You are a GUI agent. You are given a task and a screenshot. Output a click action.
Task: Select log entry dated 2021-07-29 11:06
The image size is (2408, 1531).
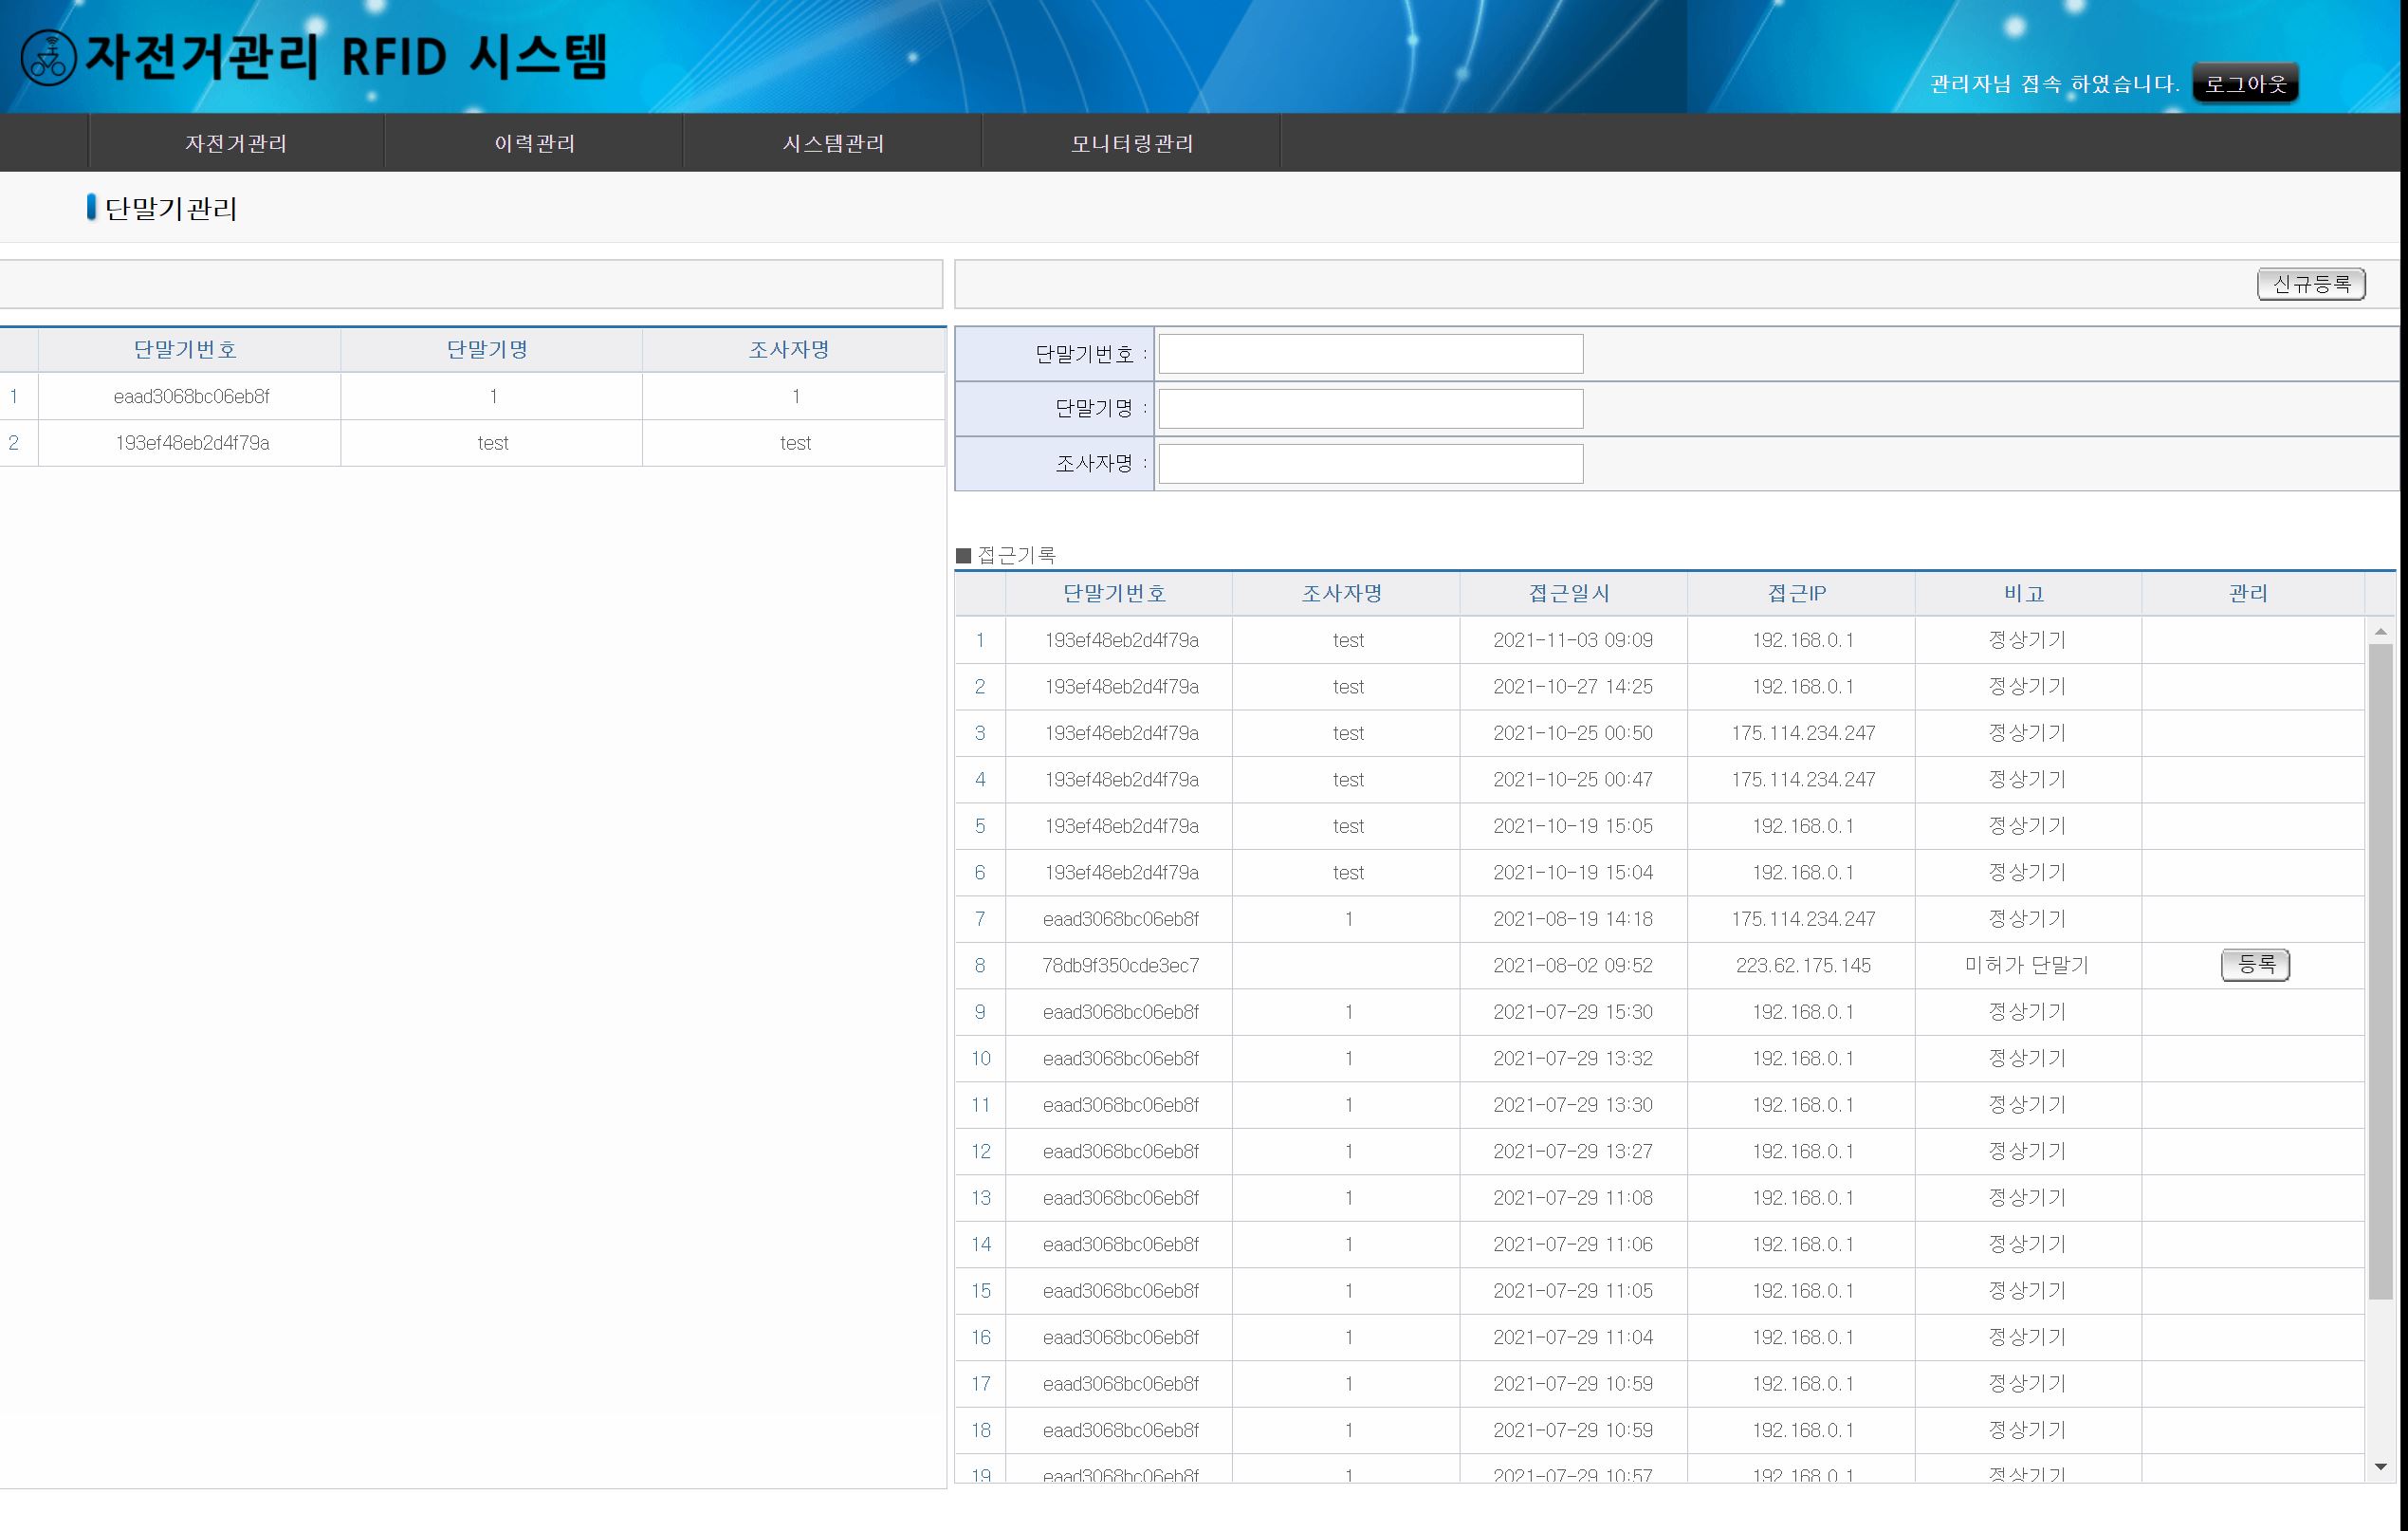(1660, 1245)
